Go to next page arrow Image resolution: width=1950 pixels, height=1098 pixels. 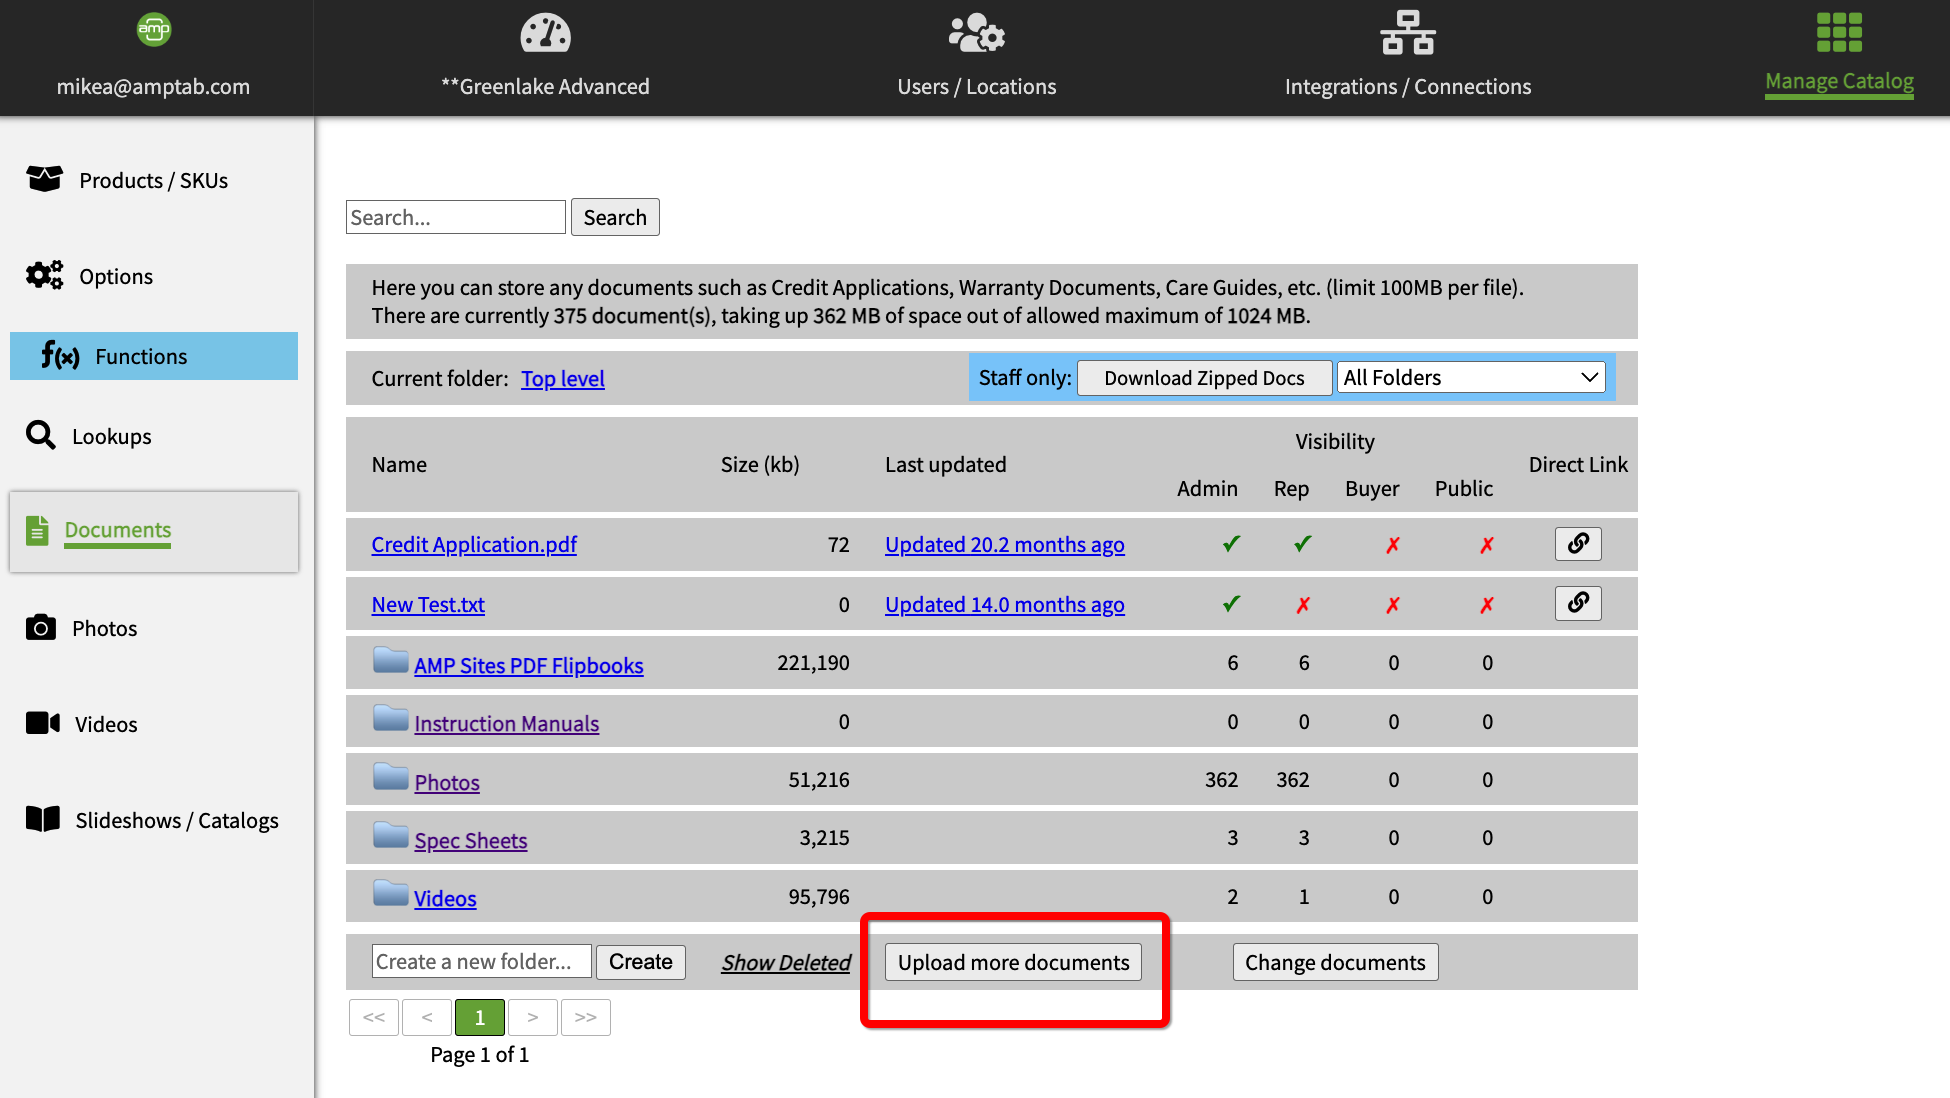(533, 1017)
